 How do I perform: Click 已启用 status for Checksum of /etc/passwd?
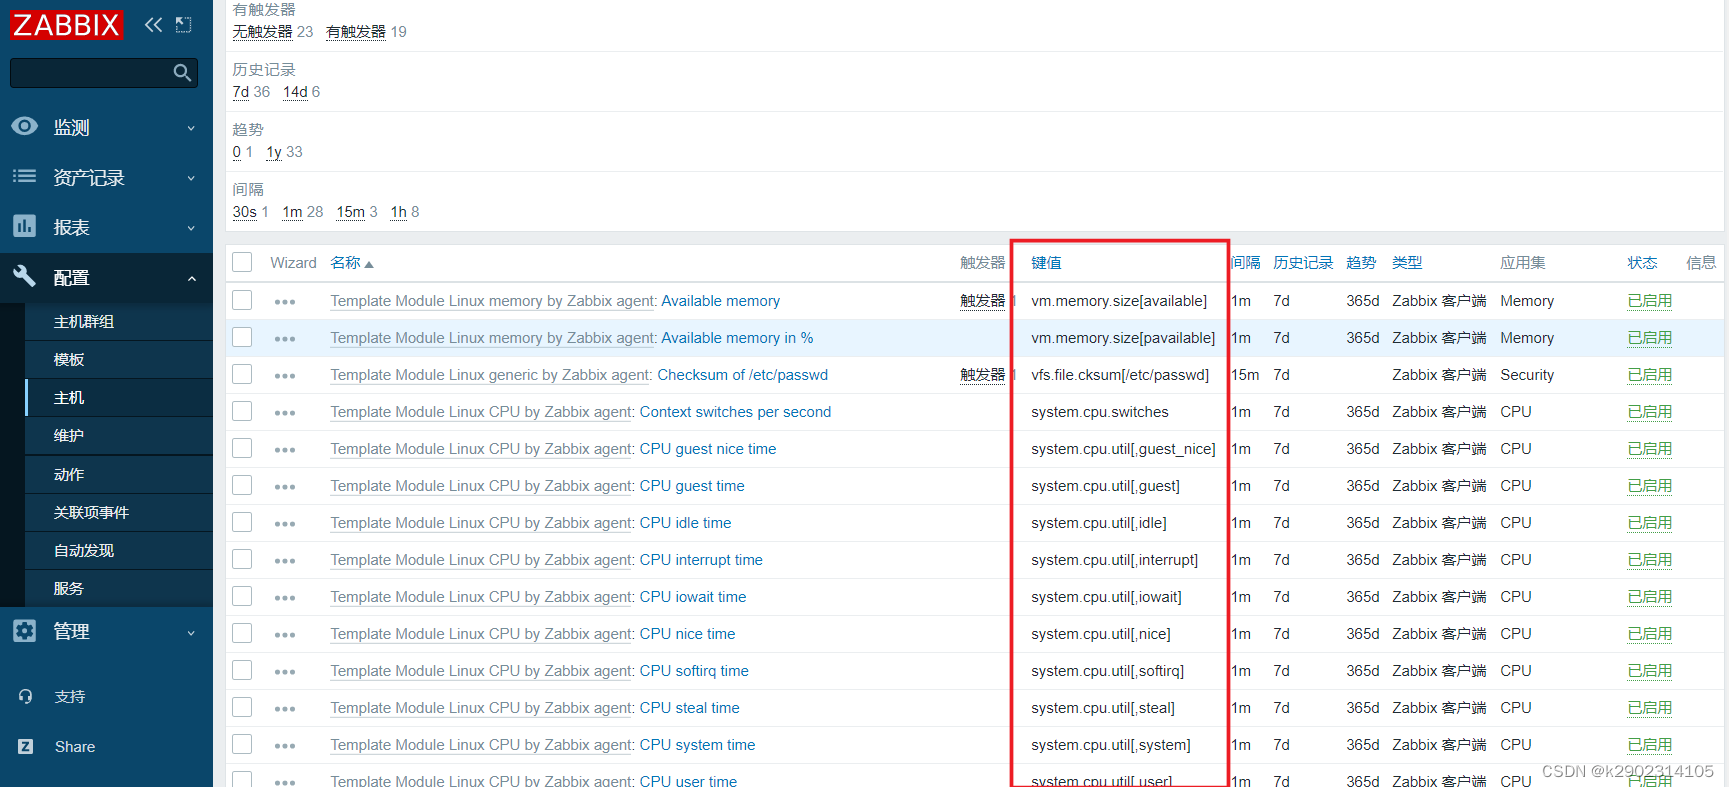[x=1649, y=374]
